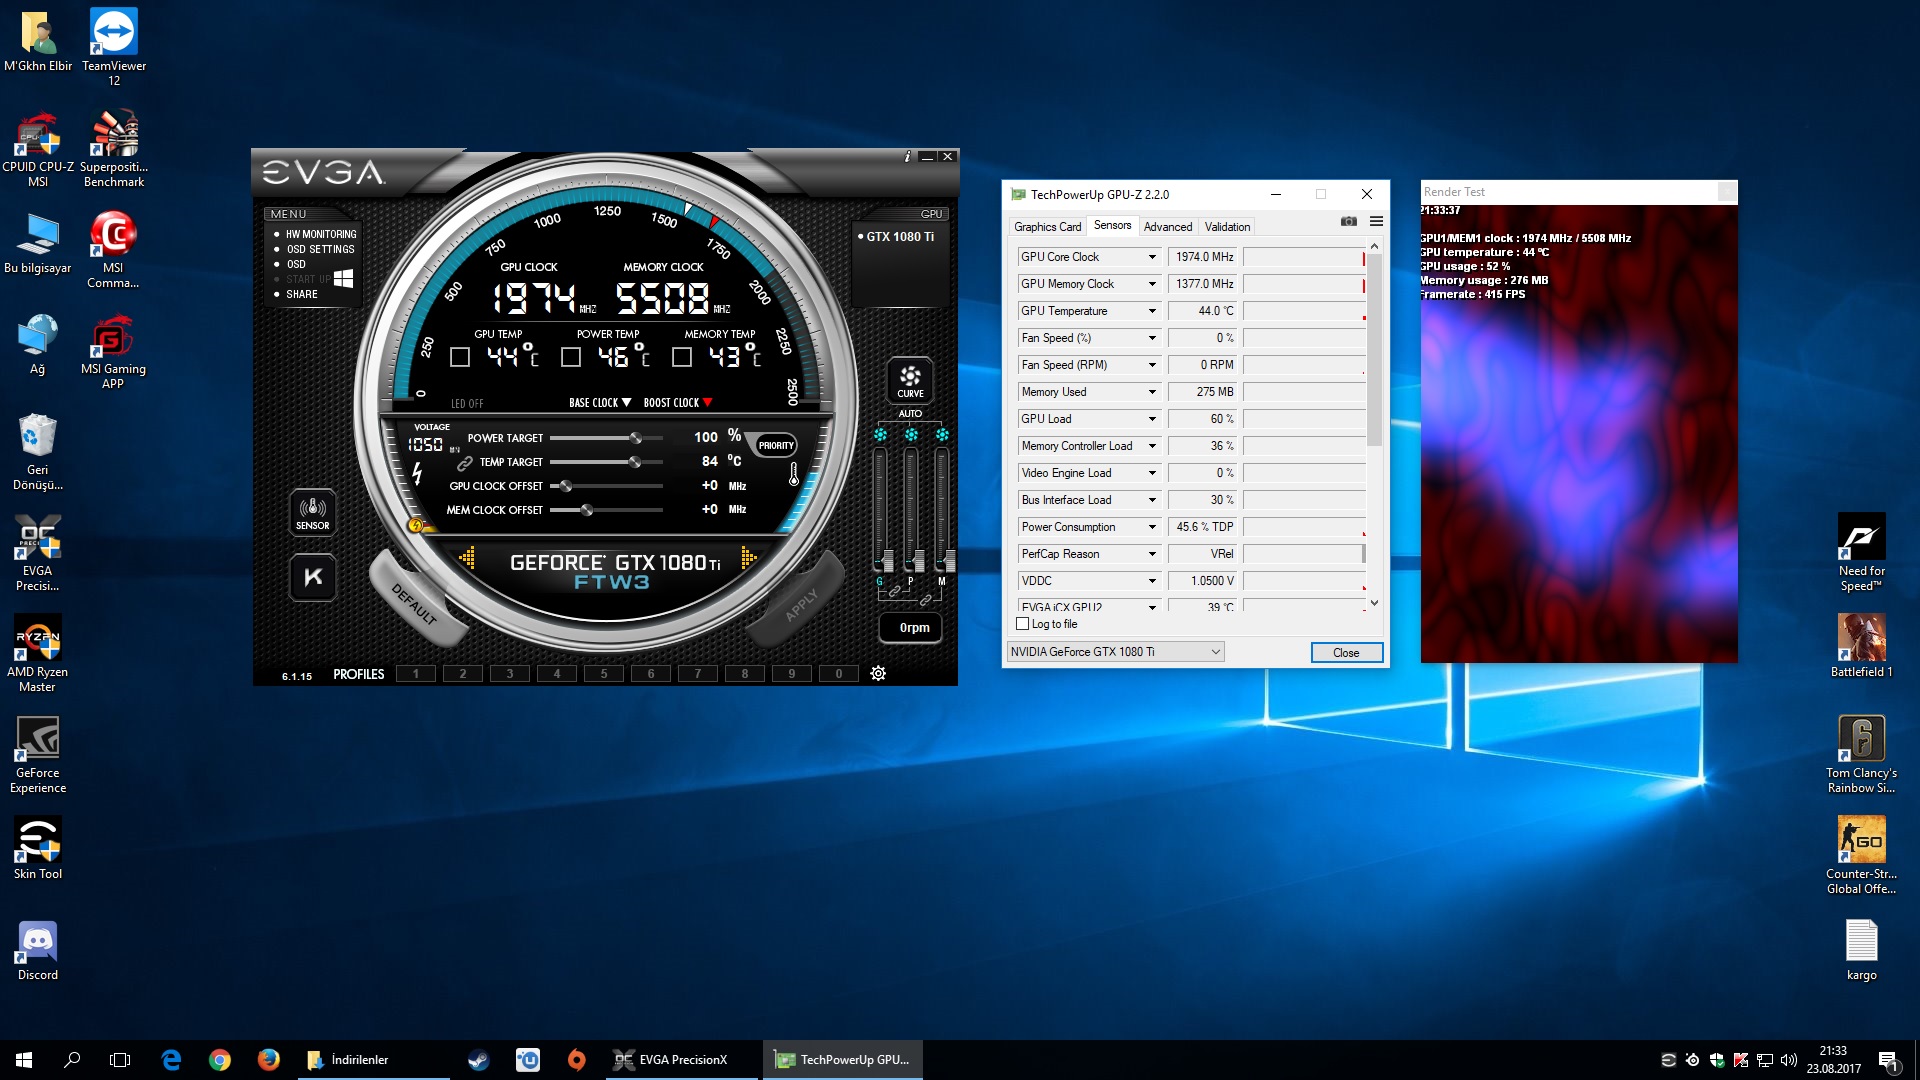Open Counter-Strike Global Offensive desktop icon
The height and width of the screenshot is (1080, 1920).
[1861, 855]
